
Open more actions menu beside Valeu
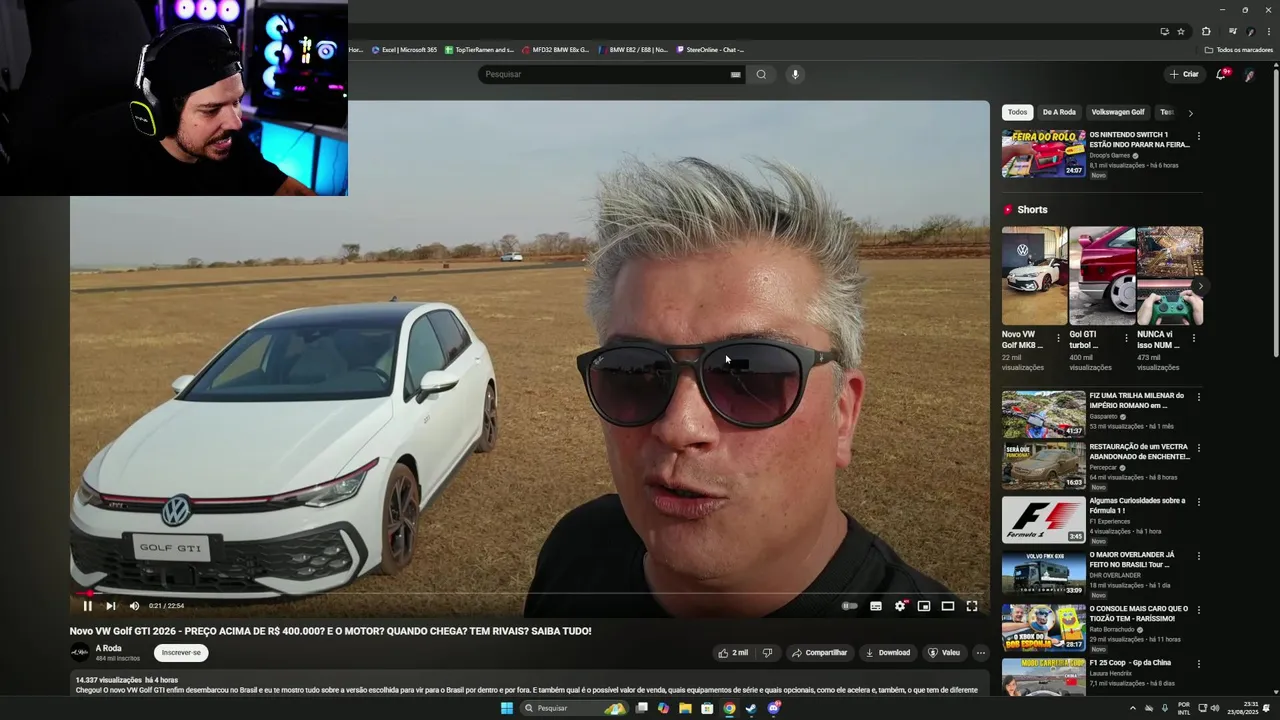click(x=981, y=653)
